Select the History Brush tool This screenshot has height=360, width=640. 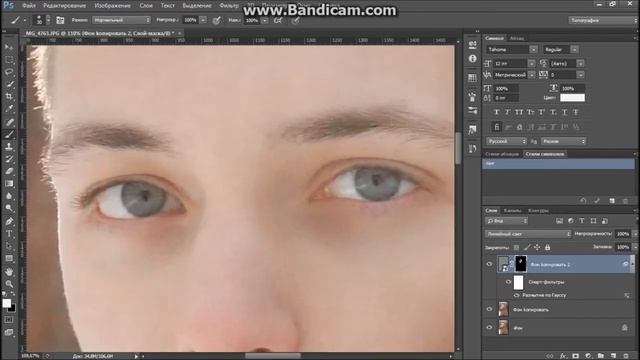click(x=9, y=159)
